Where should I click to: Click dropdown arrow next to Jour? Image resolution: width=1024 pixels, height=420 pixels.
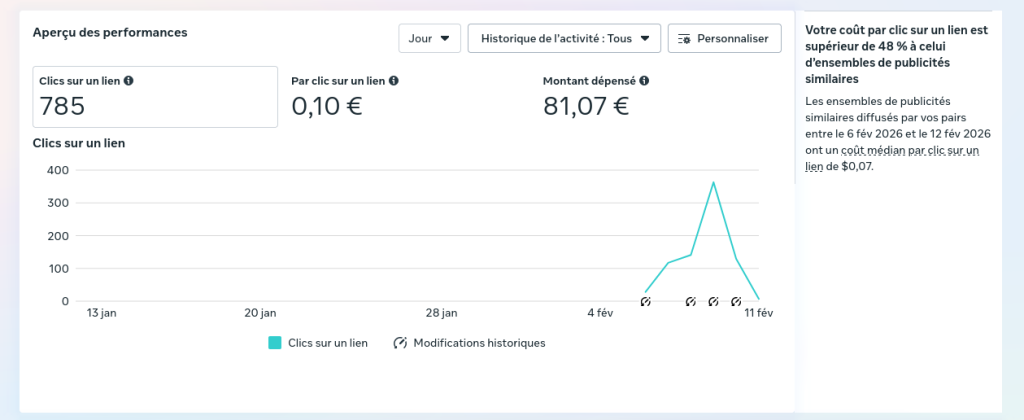pyautogui.click(x=445, y=39)
